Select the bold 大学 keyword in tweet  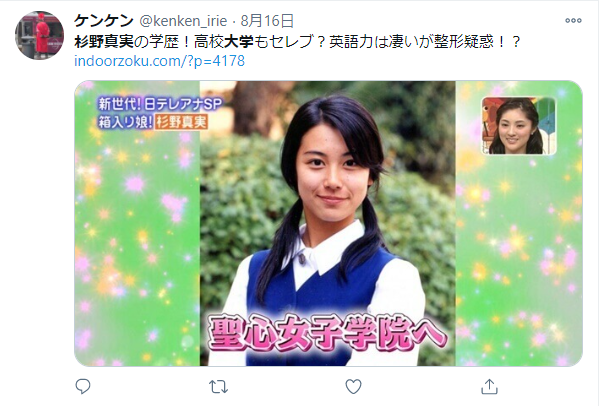pyautogui.click(x=238, y=41)
